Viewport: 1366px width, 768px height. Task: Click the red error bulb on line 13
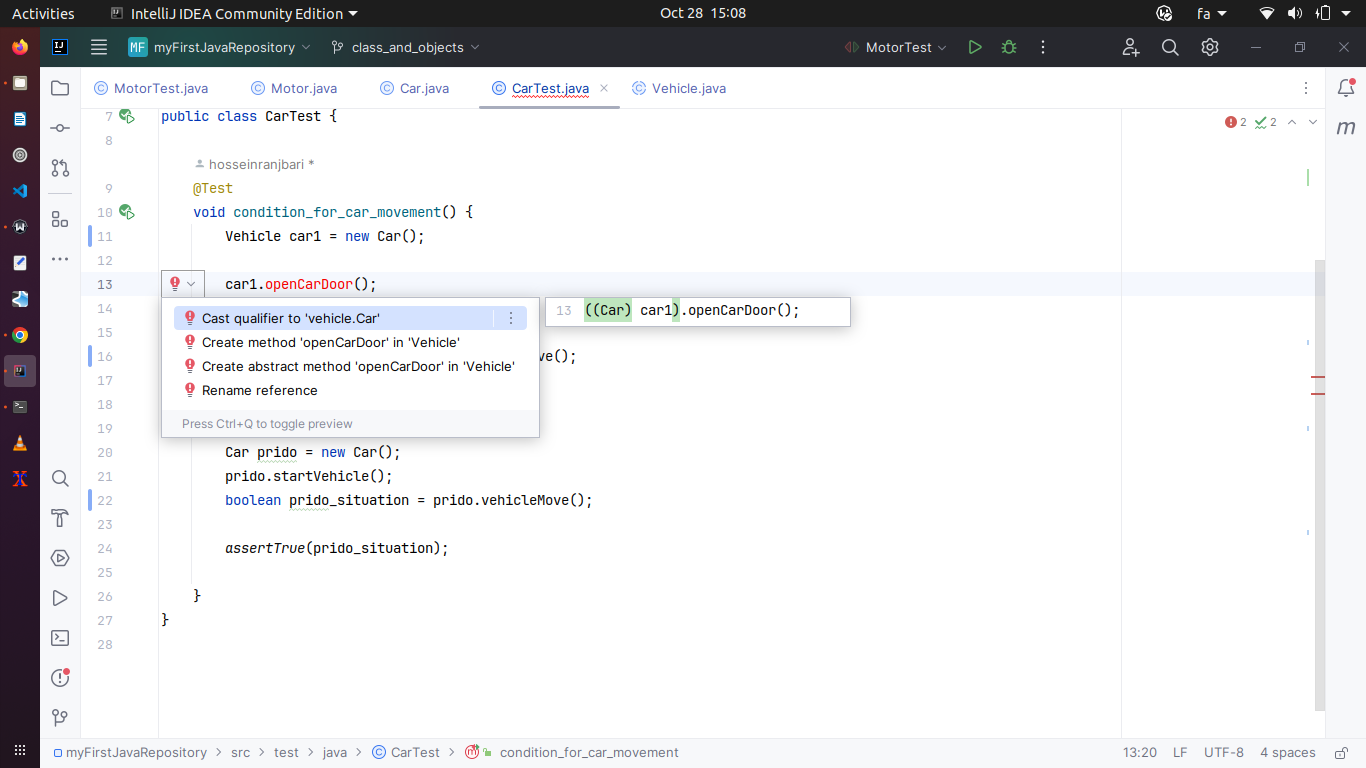click(x=175, y=284)
